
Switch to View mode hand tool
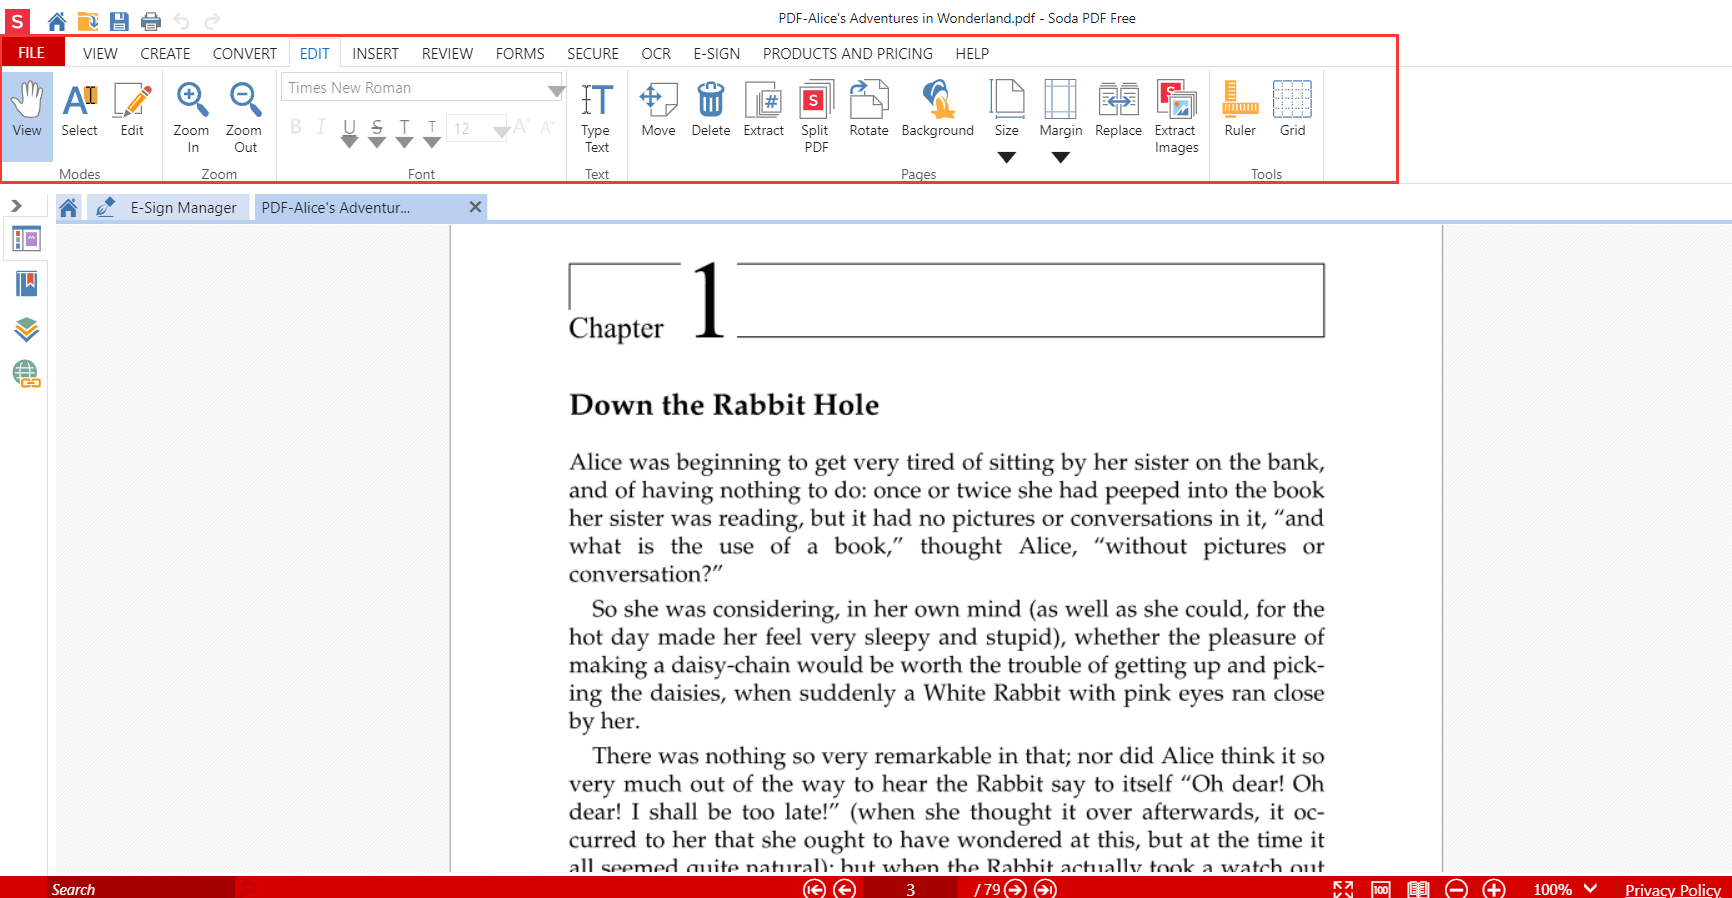coord(27,110)
